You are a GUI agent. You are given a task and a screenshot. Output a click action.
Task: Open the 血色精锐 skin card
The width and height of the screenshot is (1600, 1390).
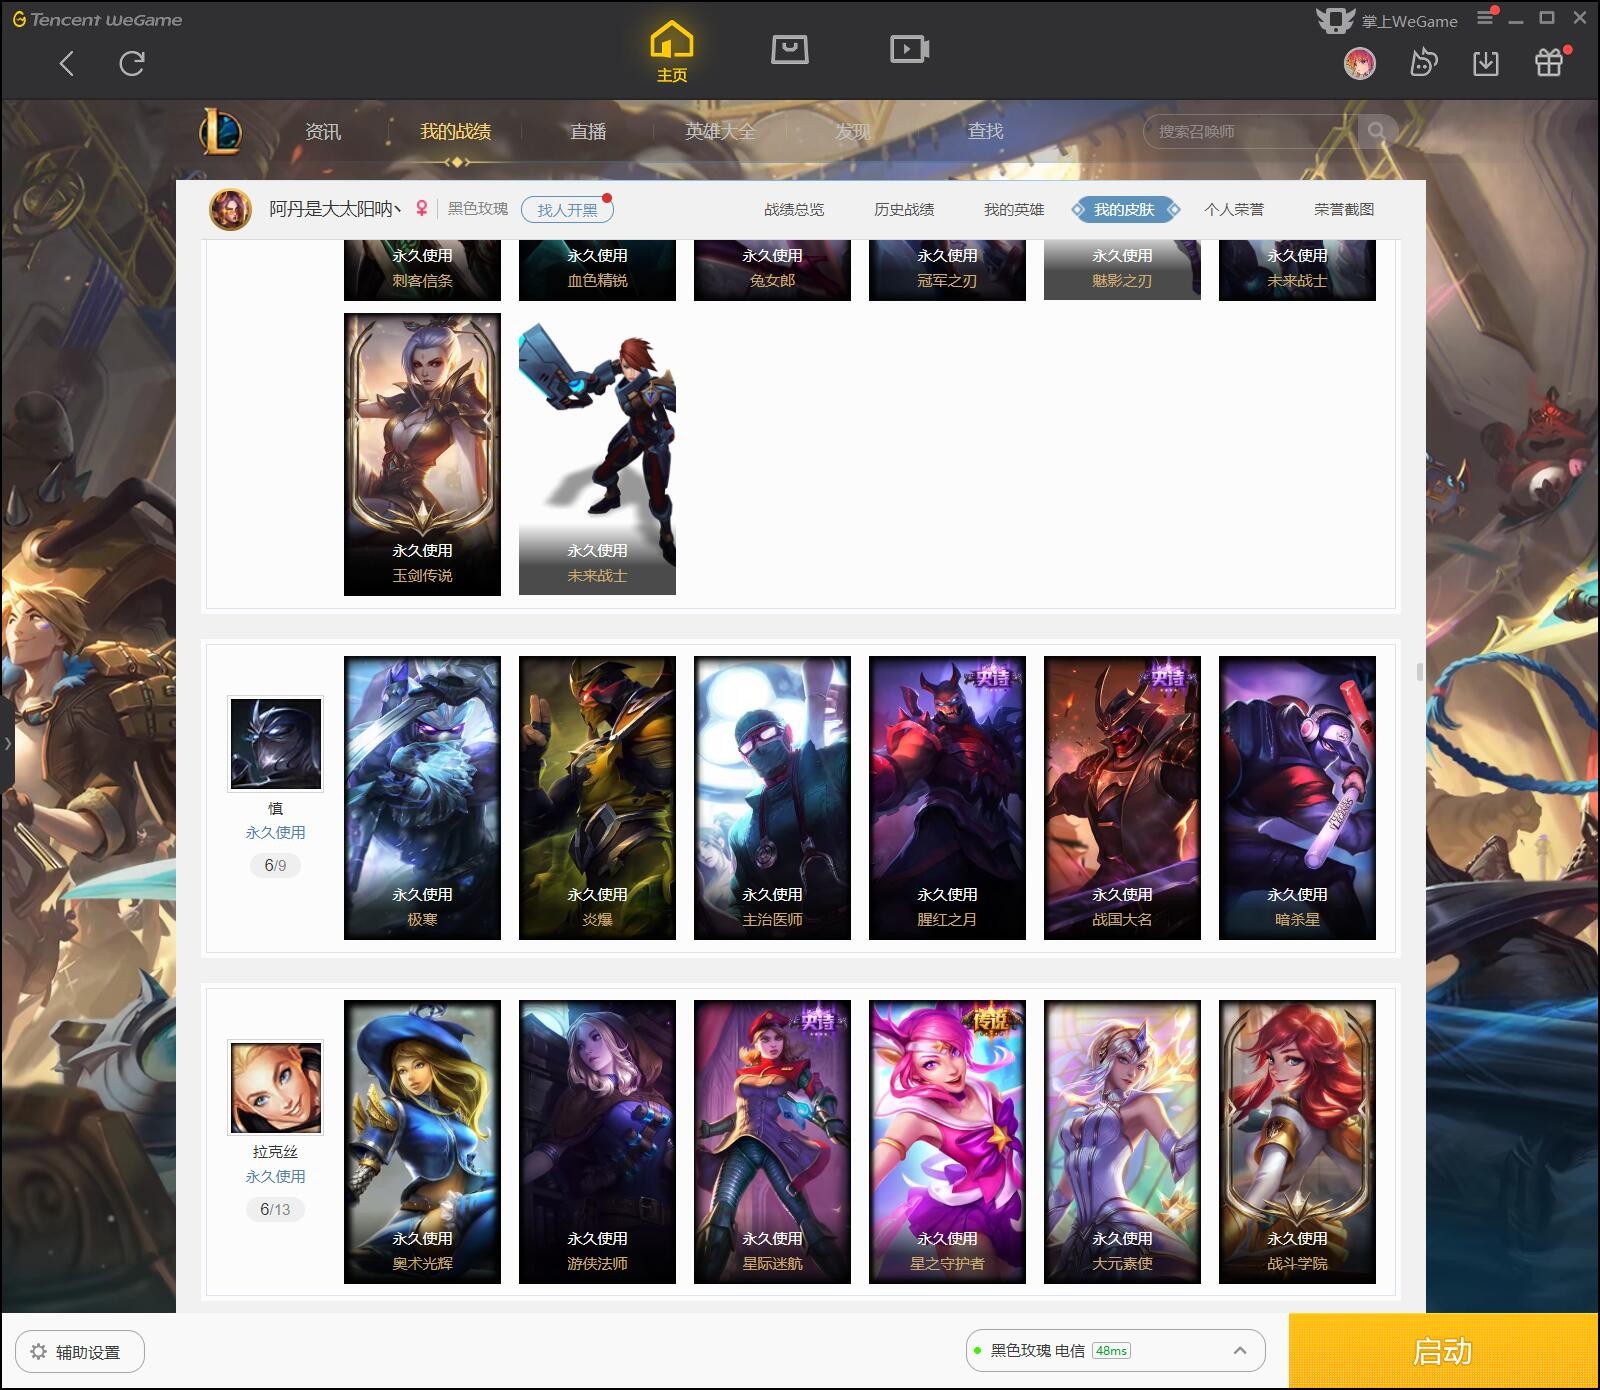(x=597, y=270)
